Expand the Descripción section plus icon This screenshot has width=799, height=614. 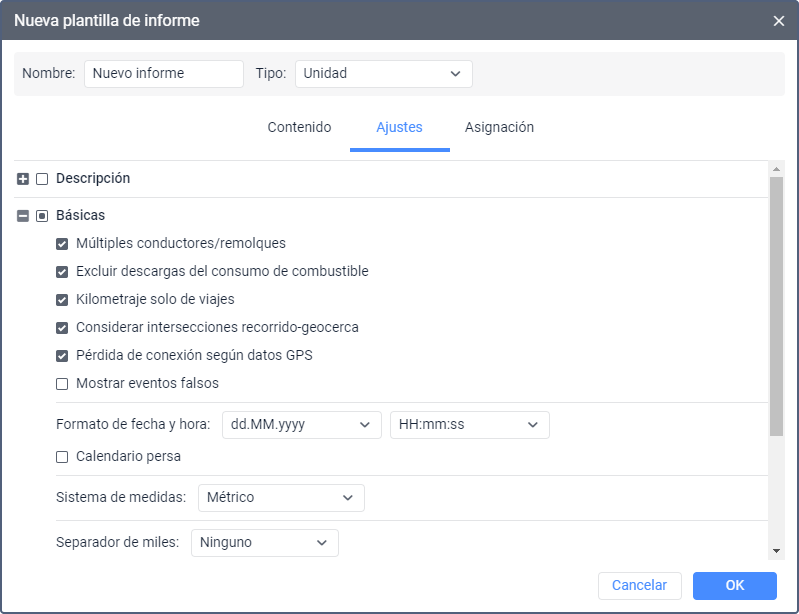[23, 179]
